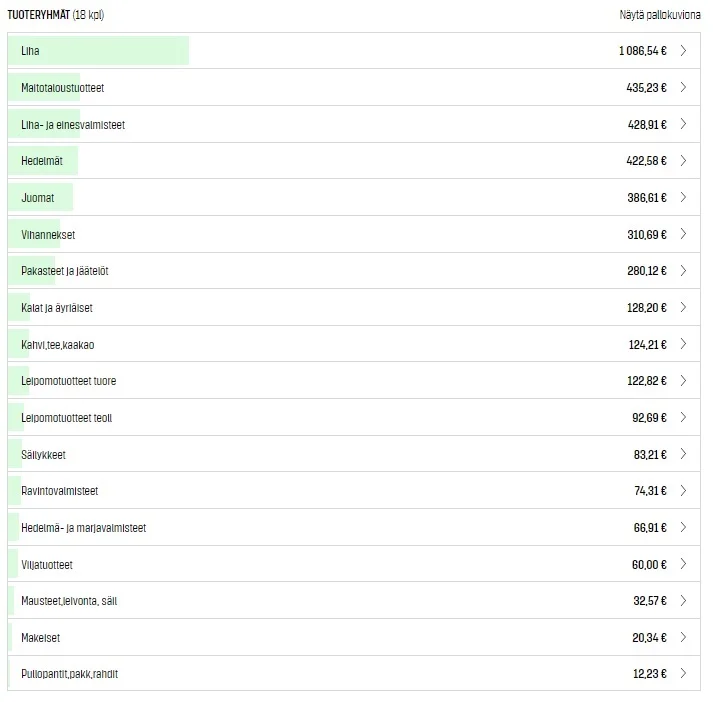Click the Hedelmät row arrow icon
713x702 pixels.
(x=683, y=161)
